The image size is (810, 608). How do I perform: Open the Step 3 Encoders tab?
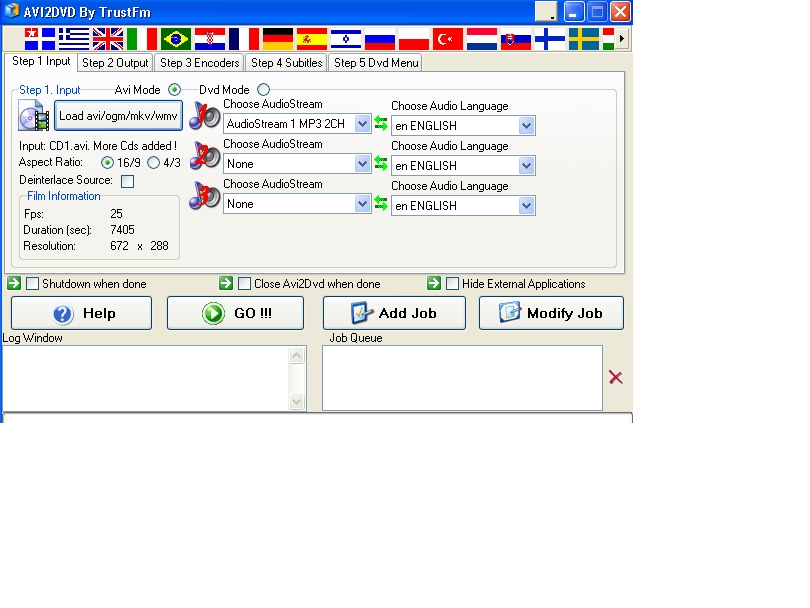(199, 63)
